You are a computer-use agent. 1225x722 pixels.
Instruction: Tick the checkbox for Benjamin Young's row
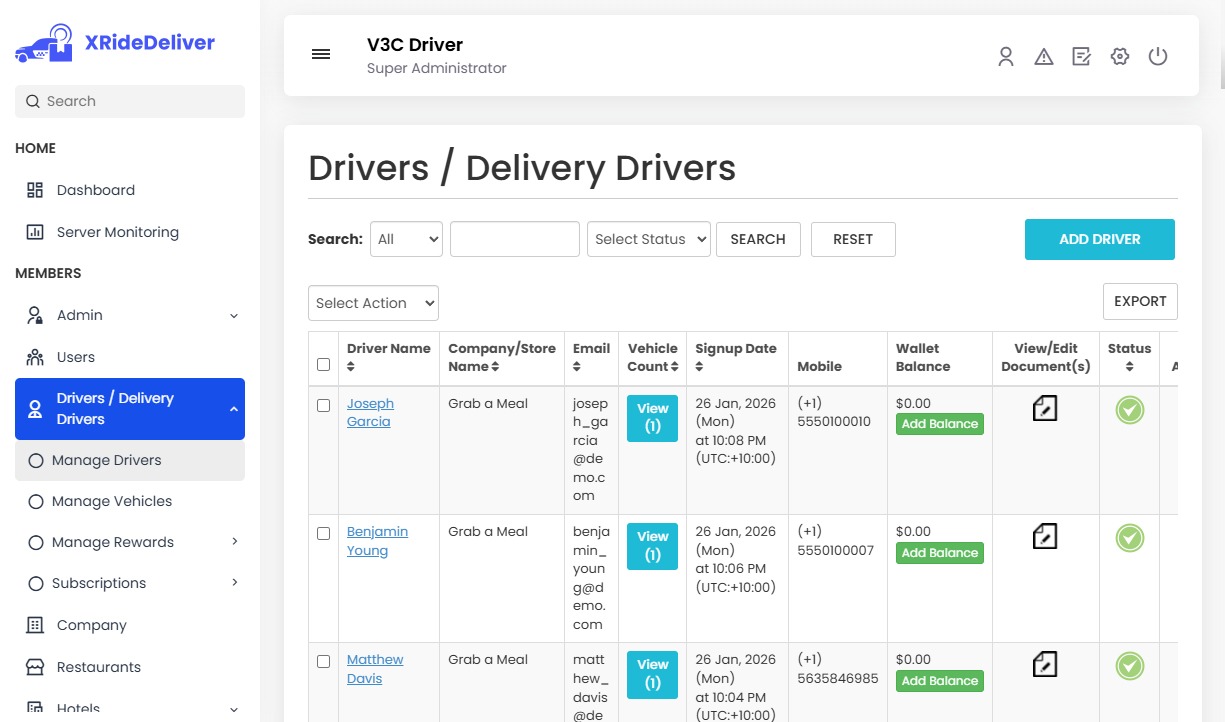coord(323,533)
